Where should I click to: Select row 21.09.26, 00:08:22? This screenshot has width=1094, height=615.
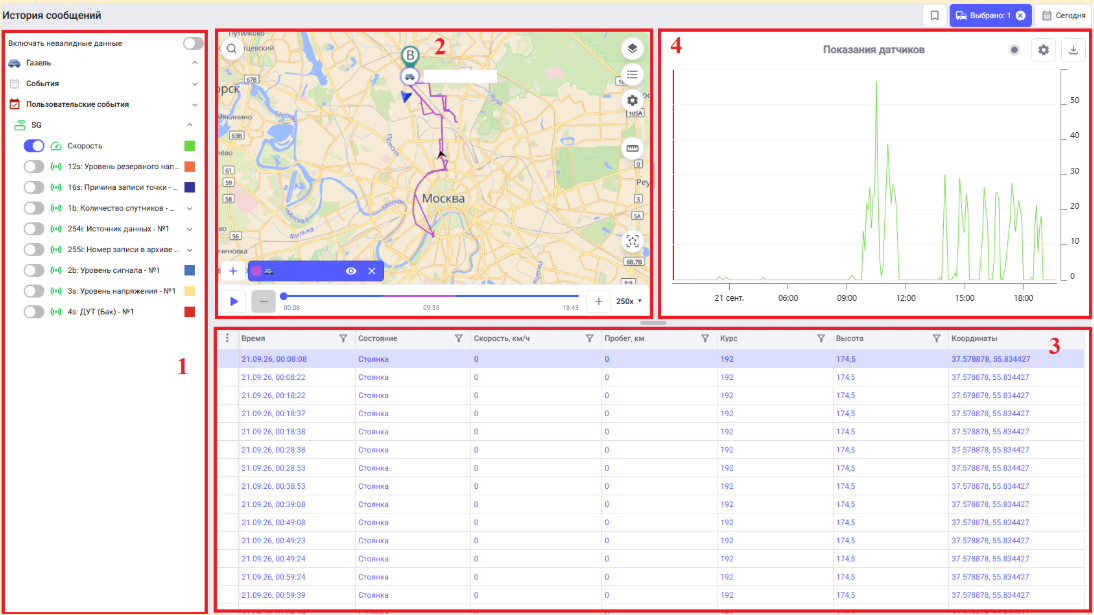coord(650,377)
